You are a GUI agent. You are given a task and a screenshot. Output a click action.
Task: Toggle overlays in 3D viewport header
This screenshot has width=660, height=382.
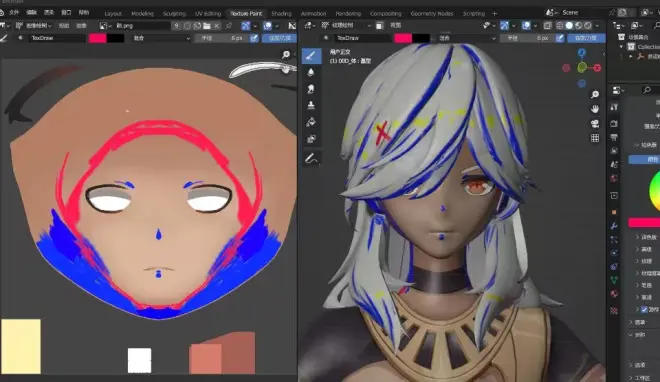coord(526,26)
